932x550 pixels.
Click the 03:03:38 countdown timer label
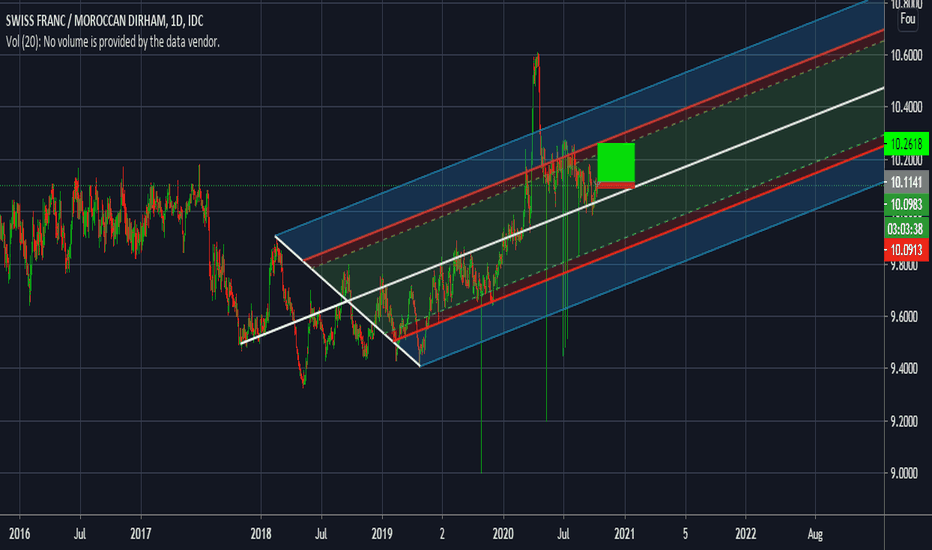coord(906,229)
